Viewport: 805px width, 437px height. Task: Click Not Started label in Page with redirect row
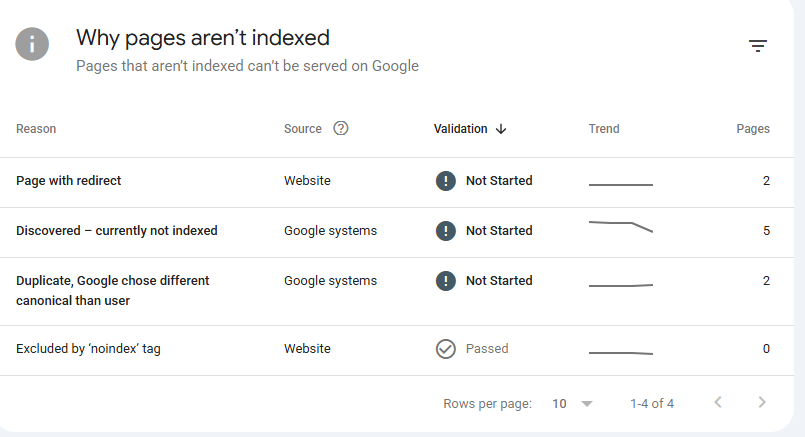click(499, 181)
